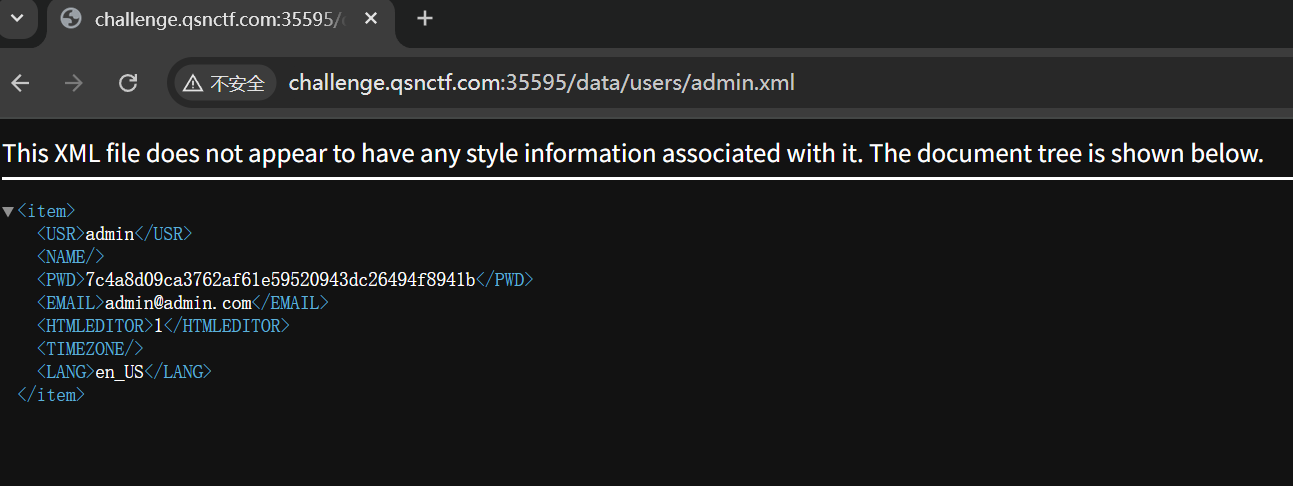Image resolution: width=1293 pixels, height=486 pixels.
Task: Open the tab search dropdown chevron
Action: coord(17,18)
